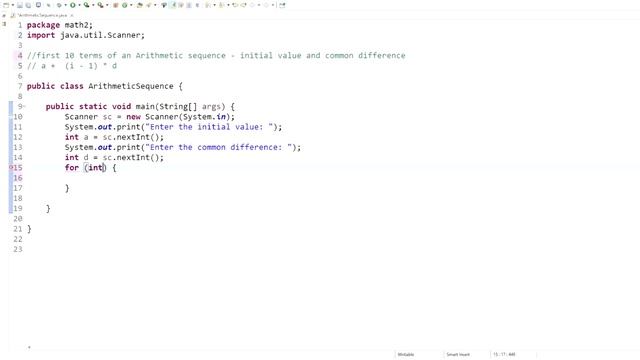Click the Forward navigation arrow icon
The image size is (640, 360).
click(x=266, y=5)
